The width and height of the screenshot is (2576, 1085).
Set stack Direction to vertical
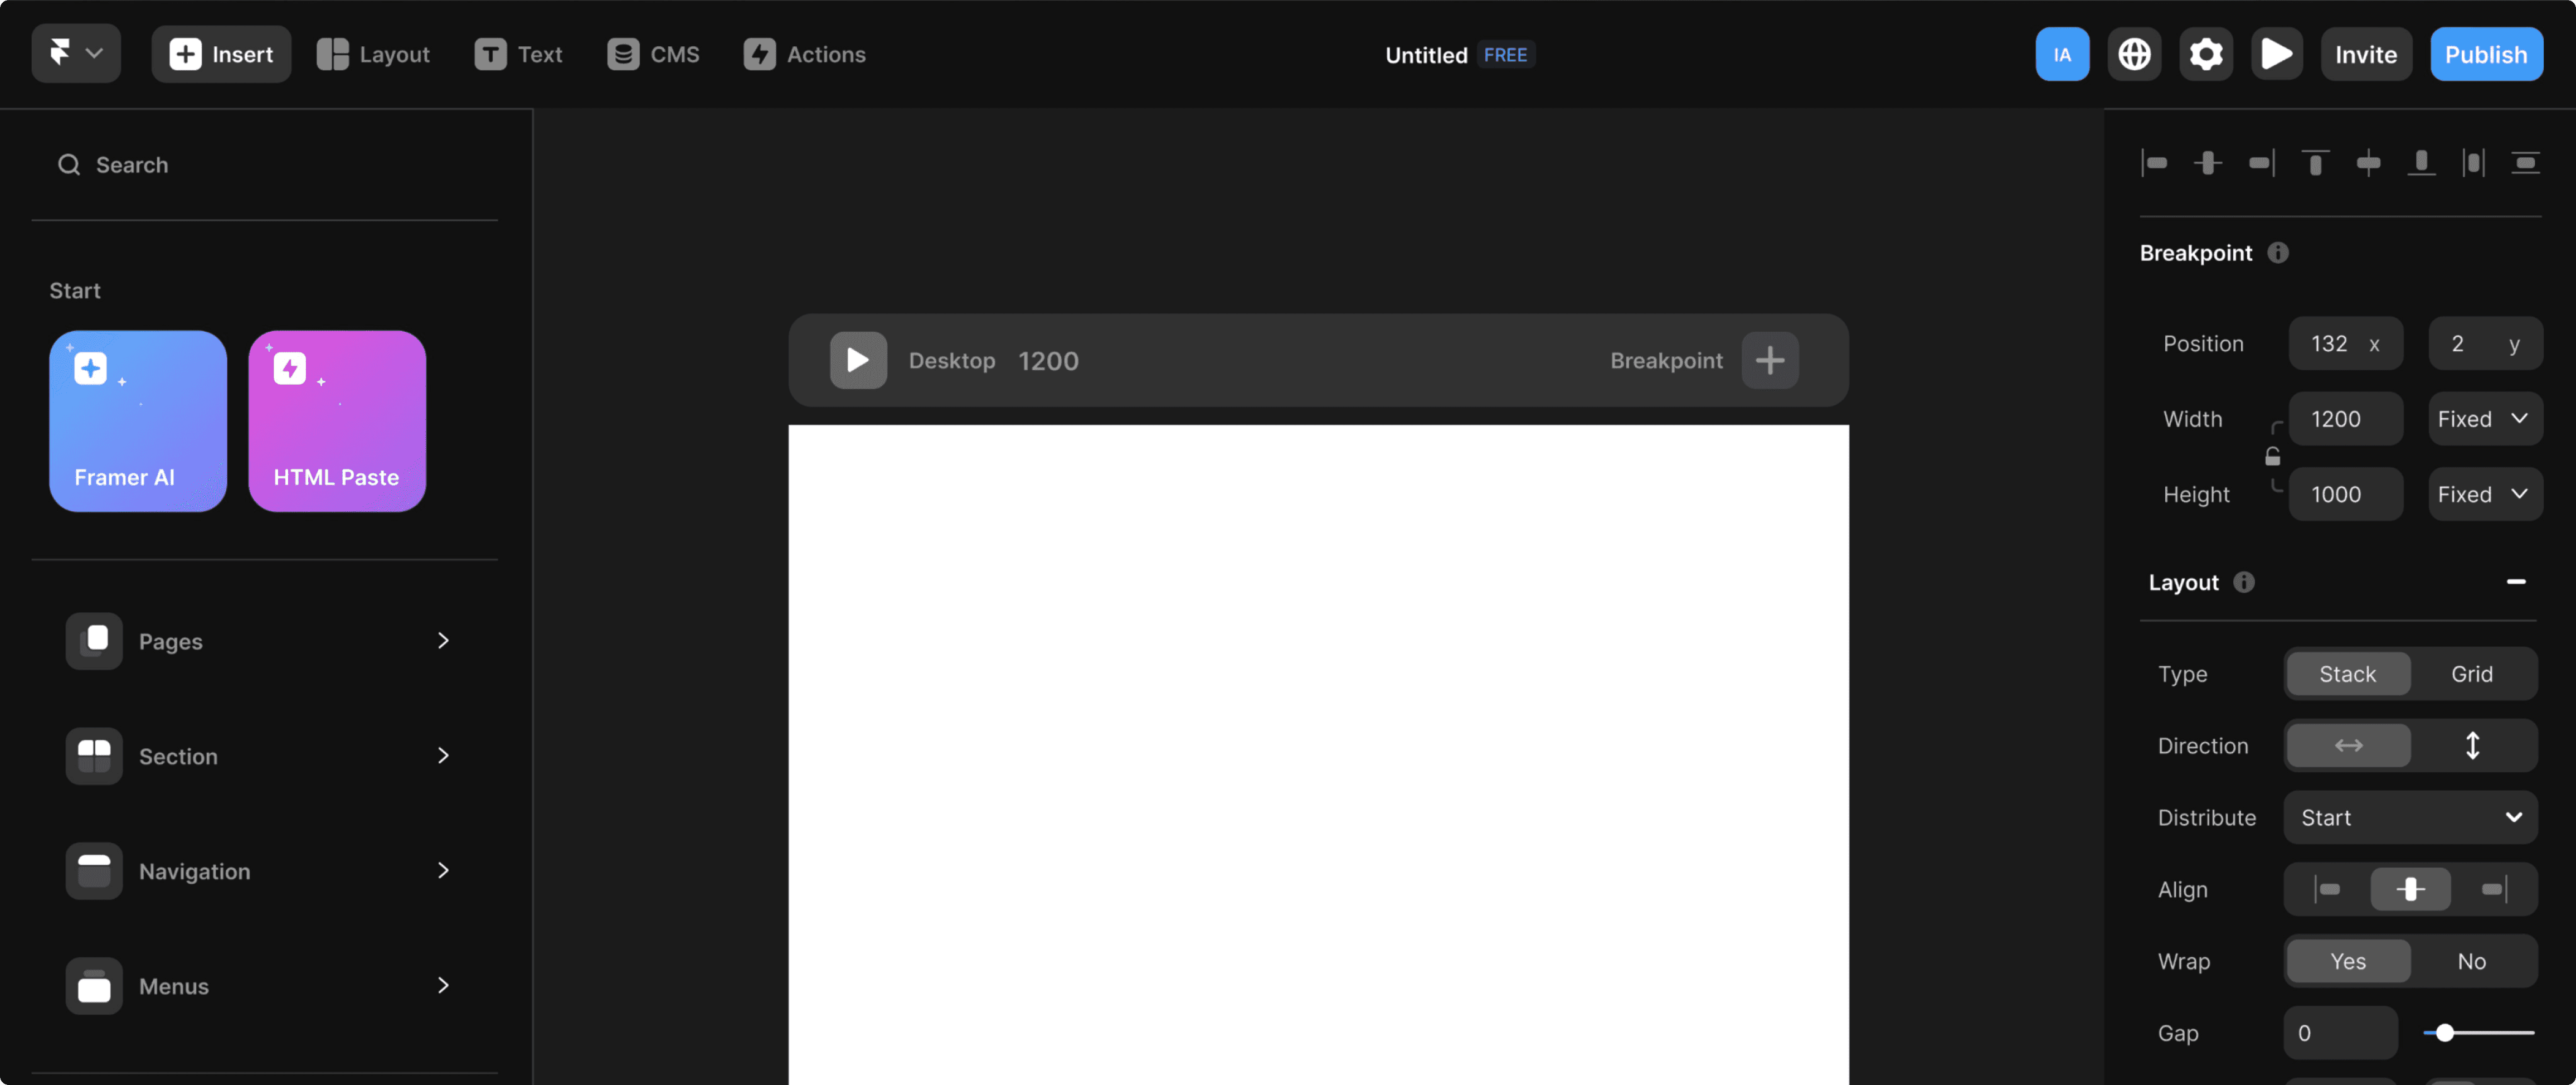[2473, 745]
